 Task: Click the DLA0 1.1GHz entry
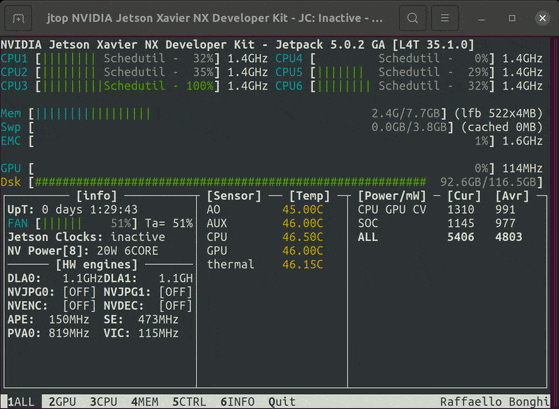tap(55, 278)
